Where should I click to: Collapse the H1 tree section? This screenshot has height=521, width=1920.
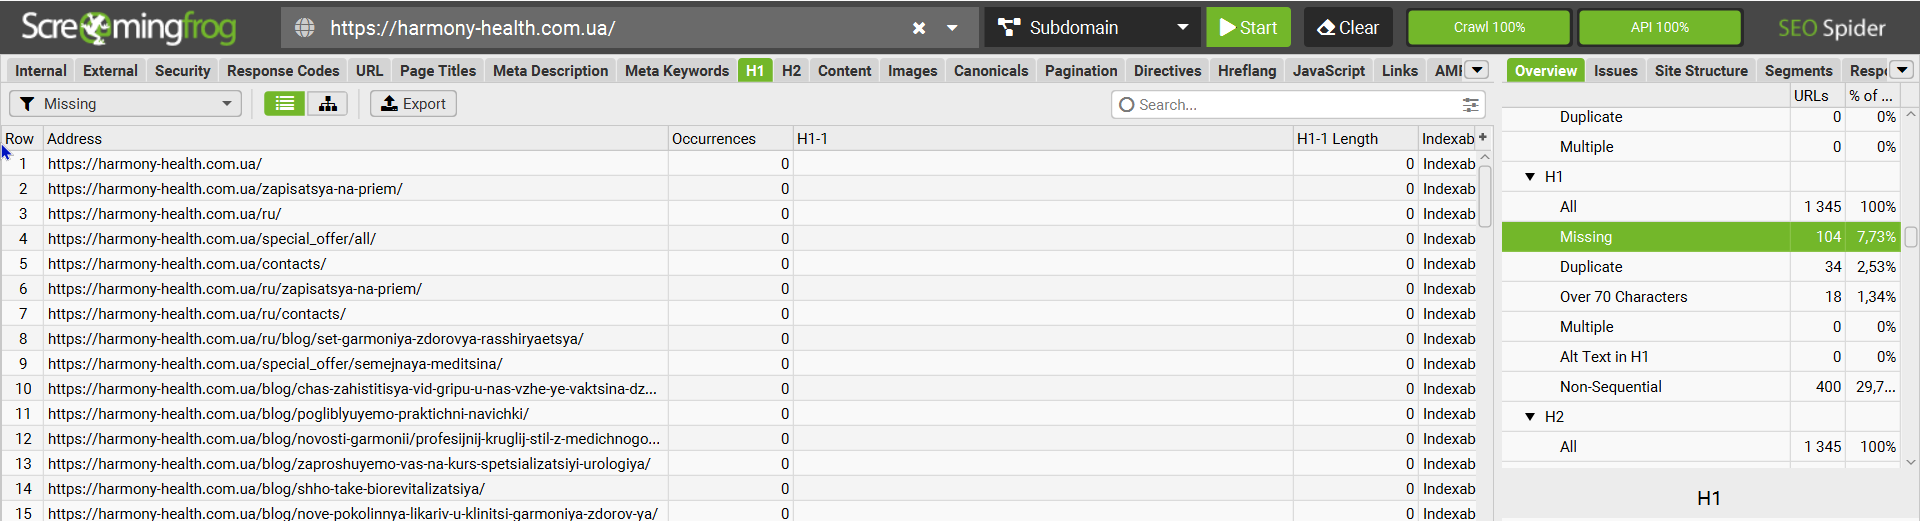(1530, 177)
